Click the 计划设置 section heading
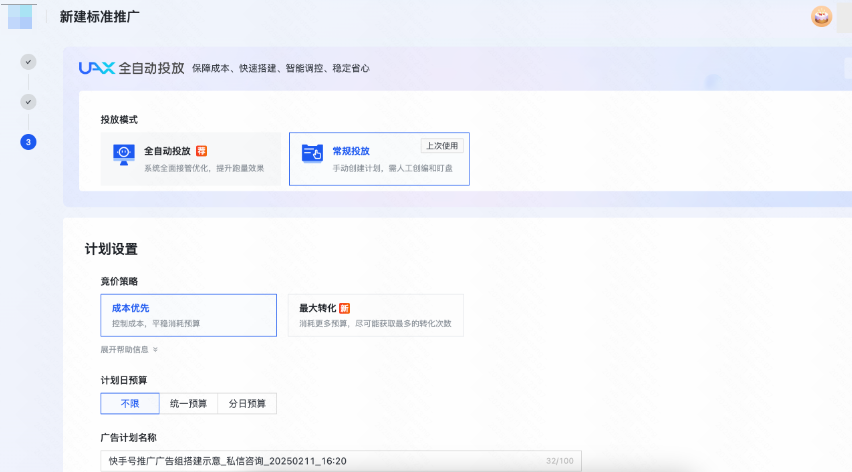Image resolution: width=852 pixels, height=472 pixels. pyautogui.click(x=111, y=249)
